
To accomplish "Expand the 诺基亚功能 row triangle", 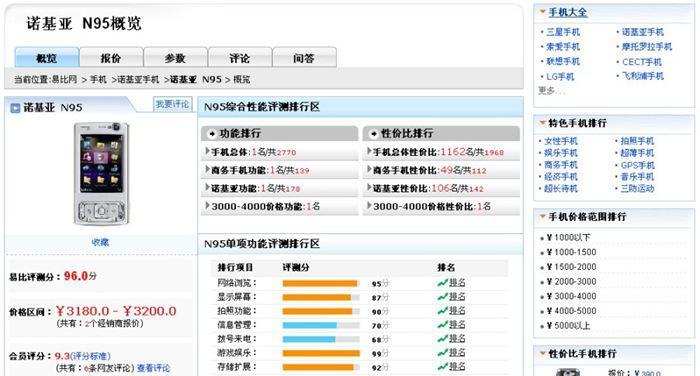I will (x=207, y=188).
